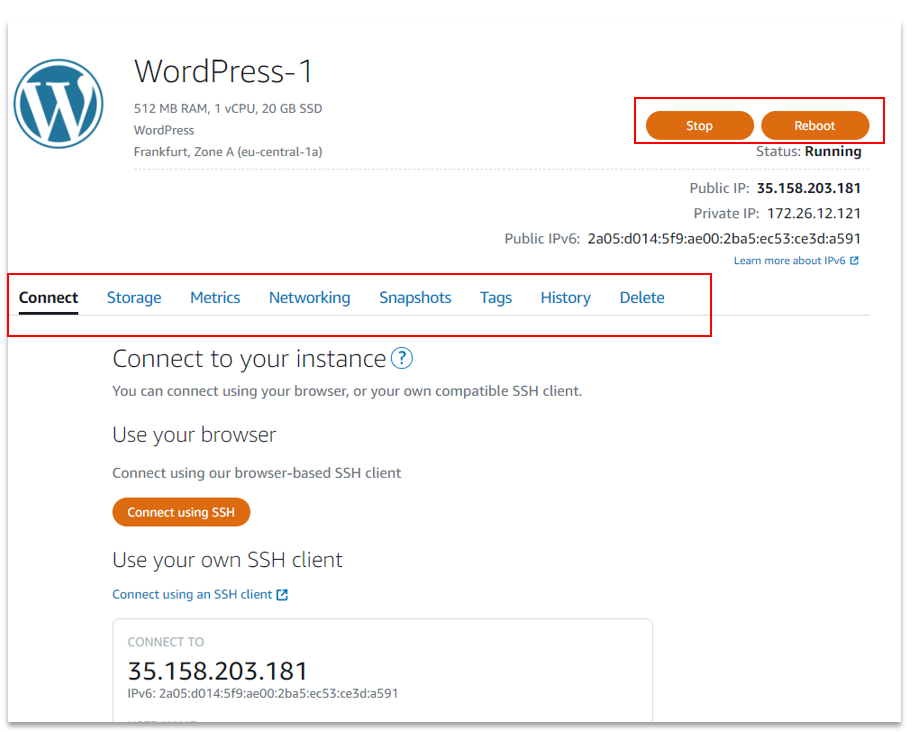917x732 pixels.
Task: Follow the Learn more about IPv6 link
Action: 790,261
